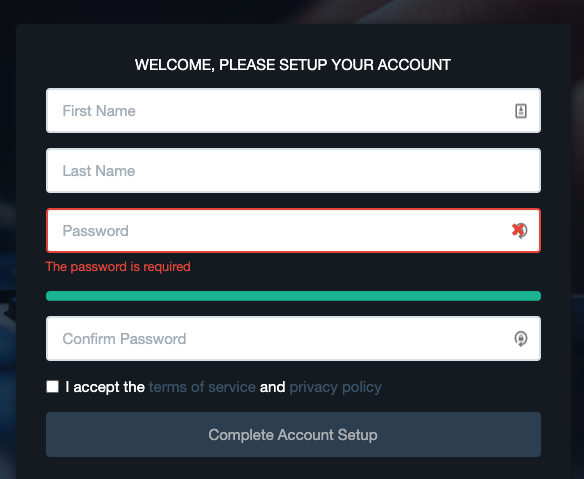Image resolution: width=584 pixels, height=479 pixels.
Task: Click the "First Name" placeholder text
Action: [99, 111]
